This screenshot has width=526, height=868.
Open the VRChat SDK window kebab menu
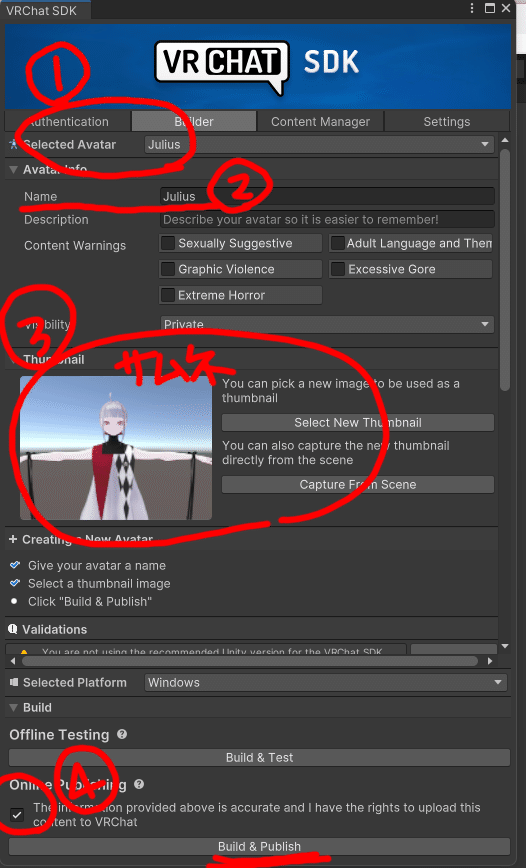[x=472, y=8]
